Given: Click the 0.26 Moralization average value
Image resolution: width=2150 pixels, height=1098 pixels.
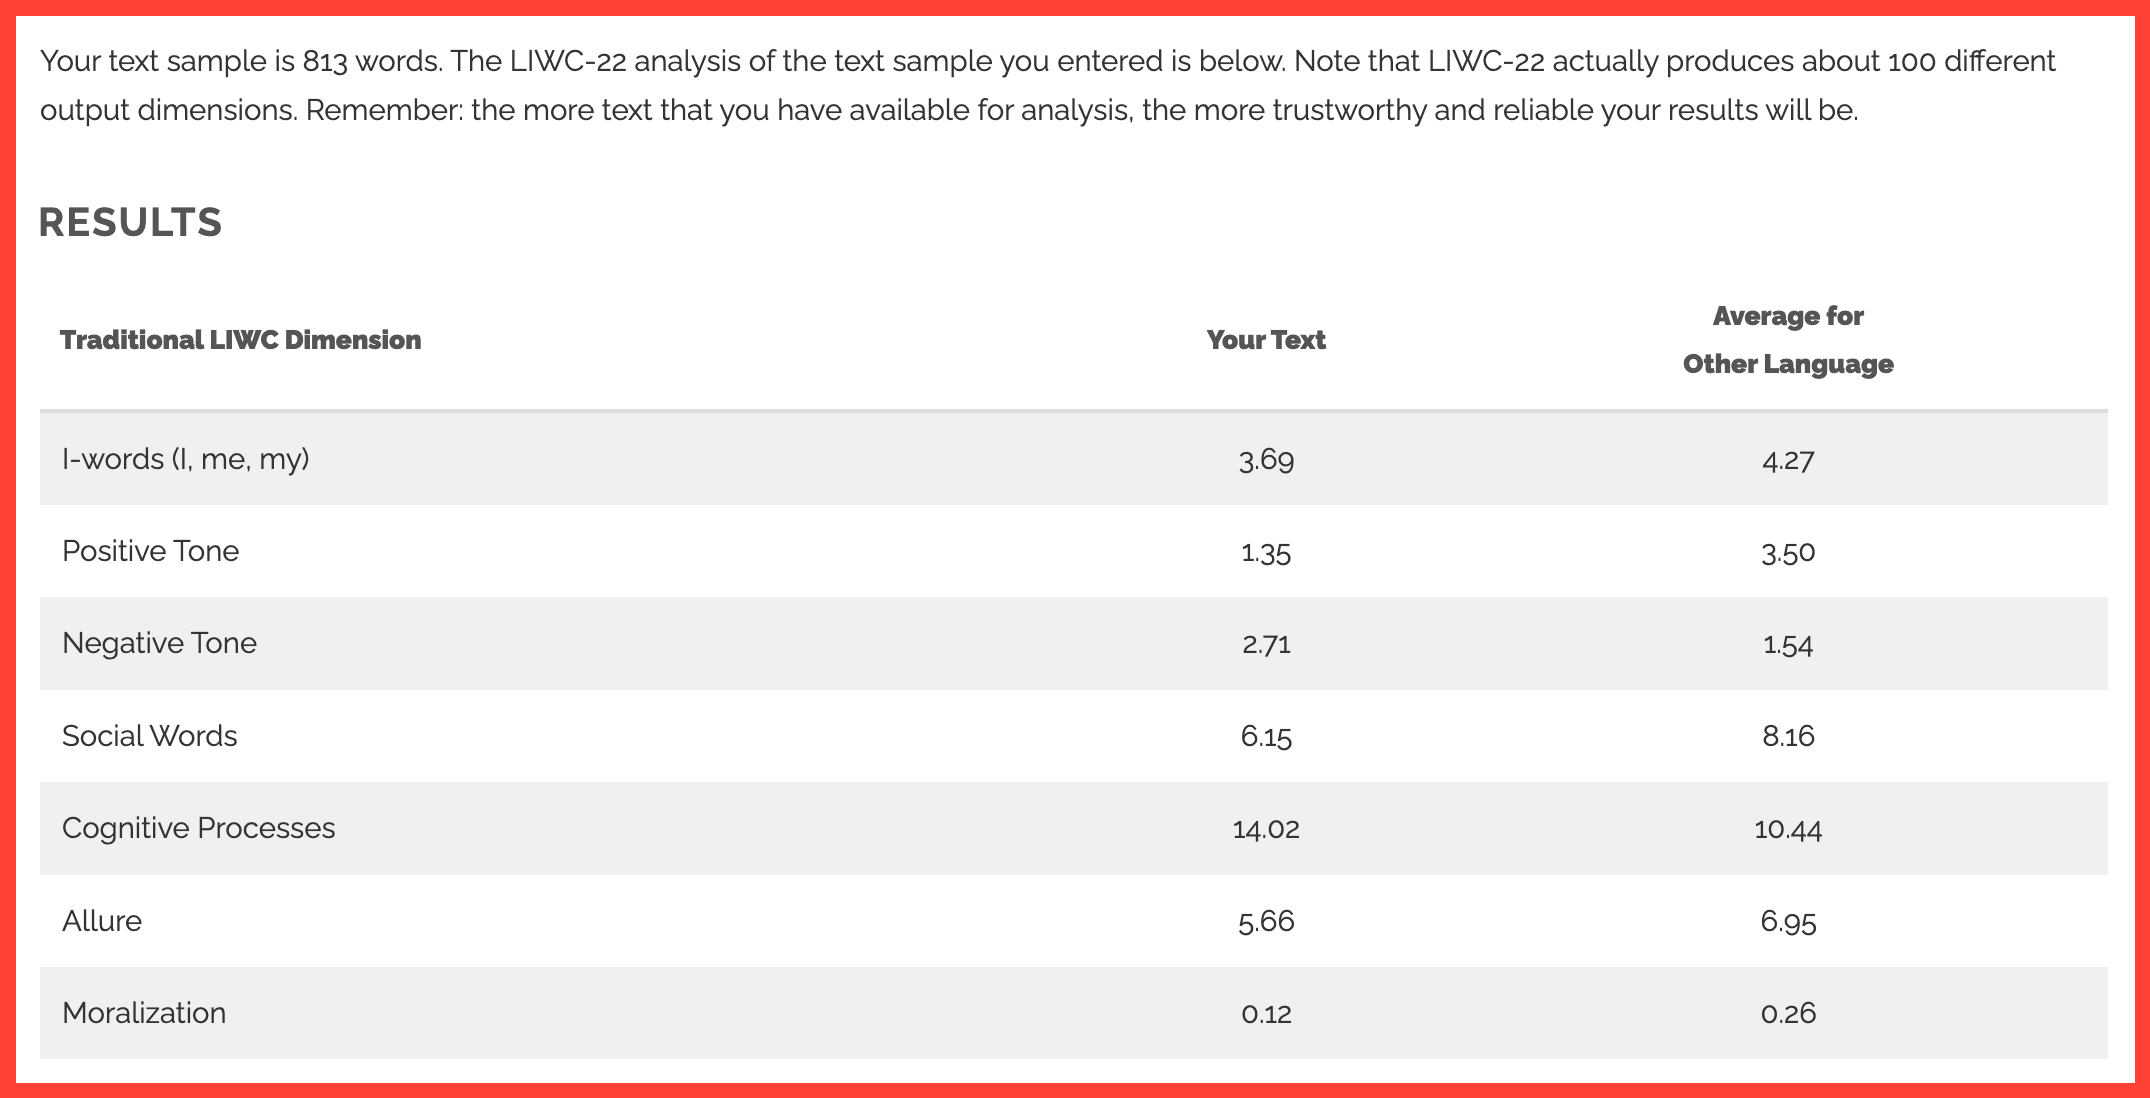Looking at the screenshot, I should (1788, 1014).
